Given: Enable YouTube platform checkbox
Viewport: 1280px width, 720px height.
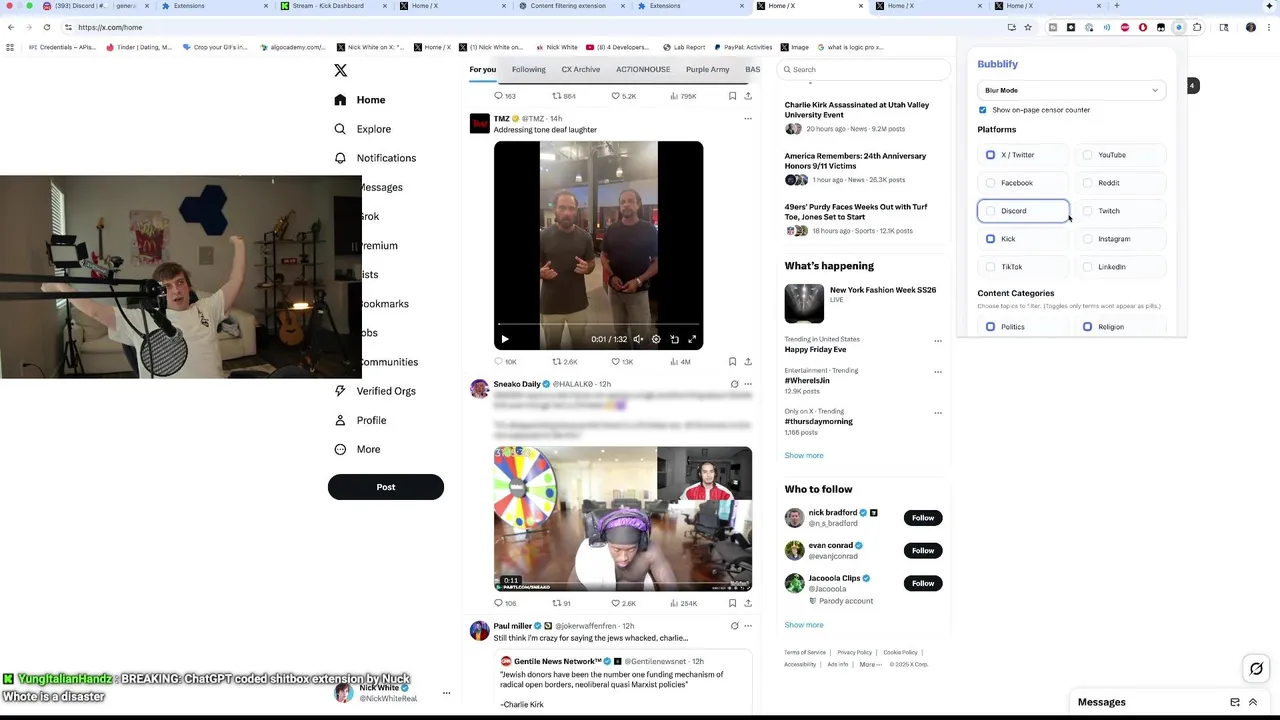Looking at the screenshot, I should [x=1088, y=155].
